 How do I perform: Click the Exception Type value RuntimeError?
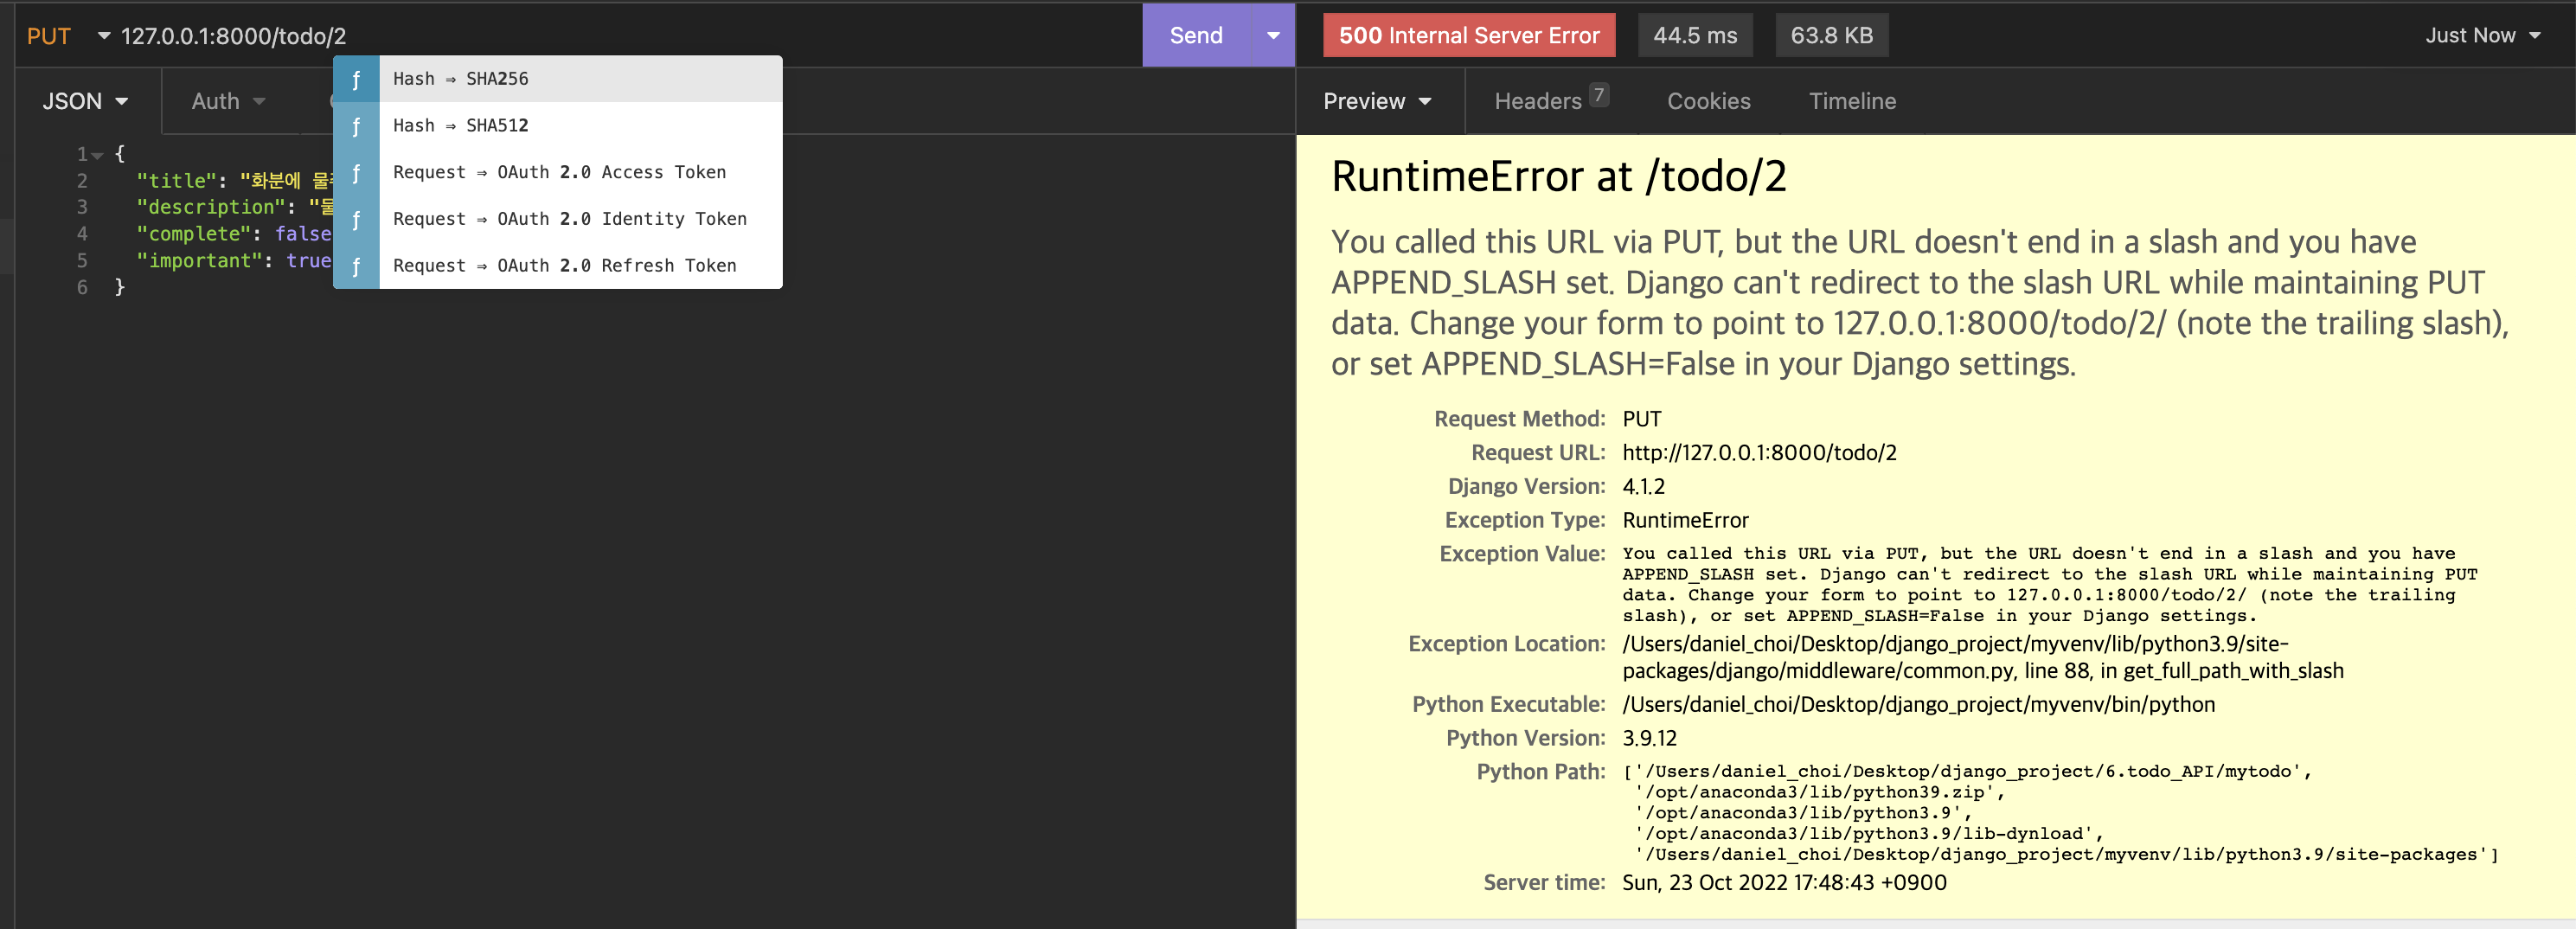pos(1685,521)
